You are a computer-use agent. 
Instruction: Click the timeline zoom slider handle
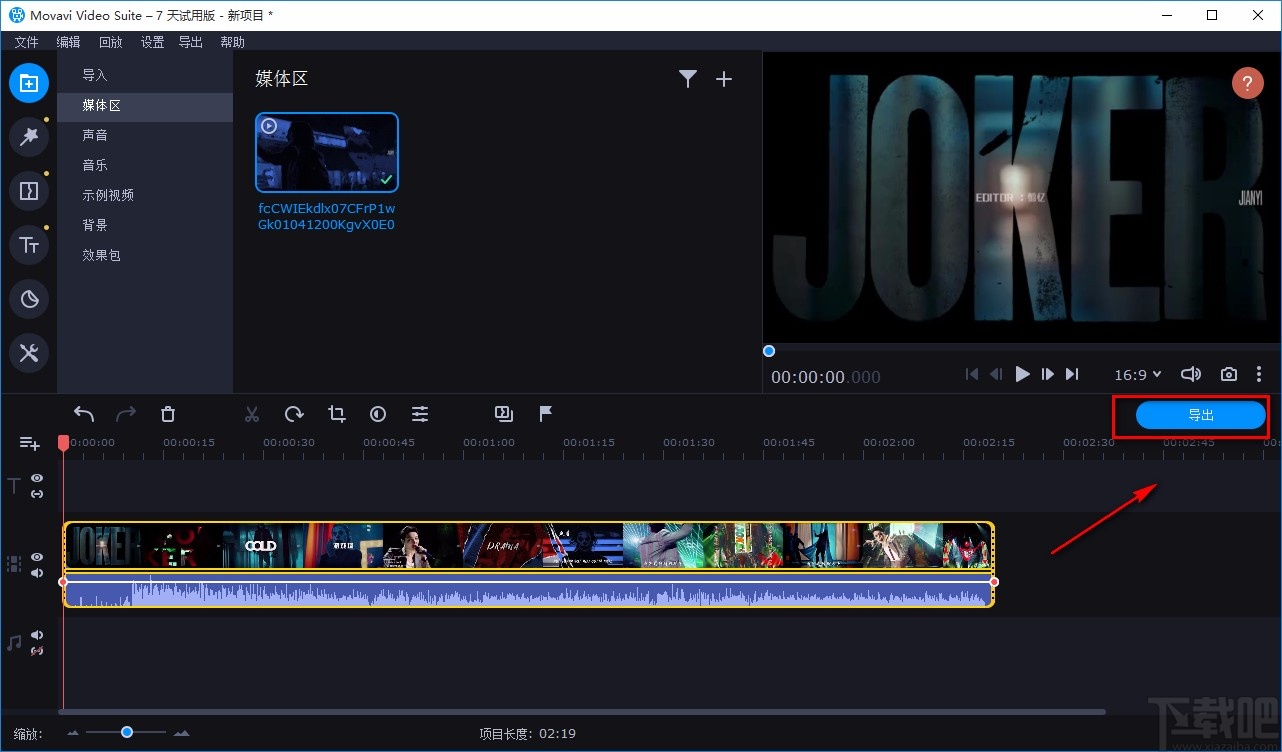coord(127,732)
